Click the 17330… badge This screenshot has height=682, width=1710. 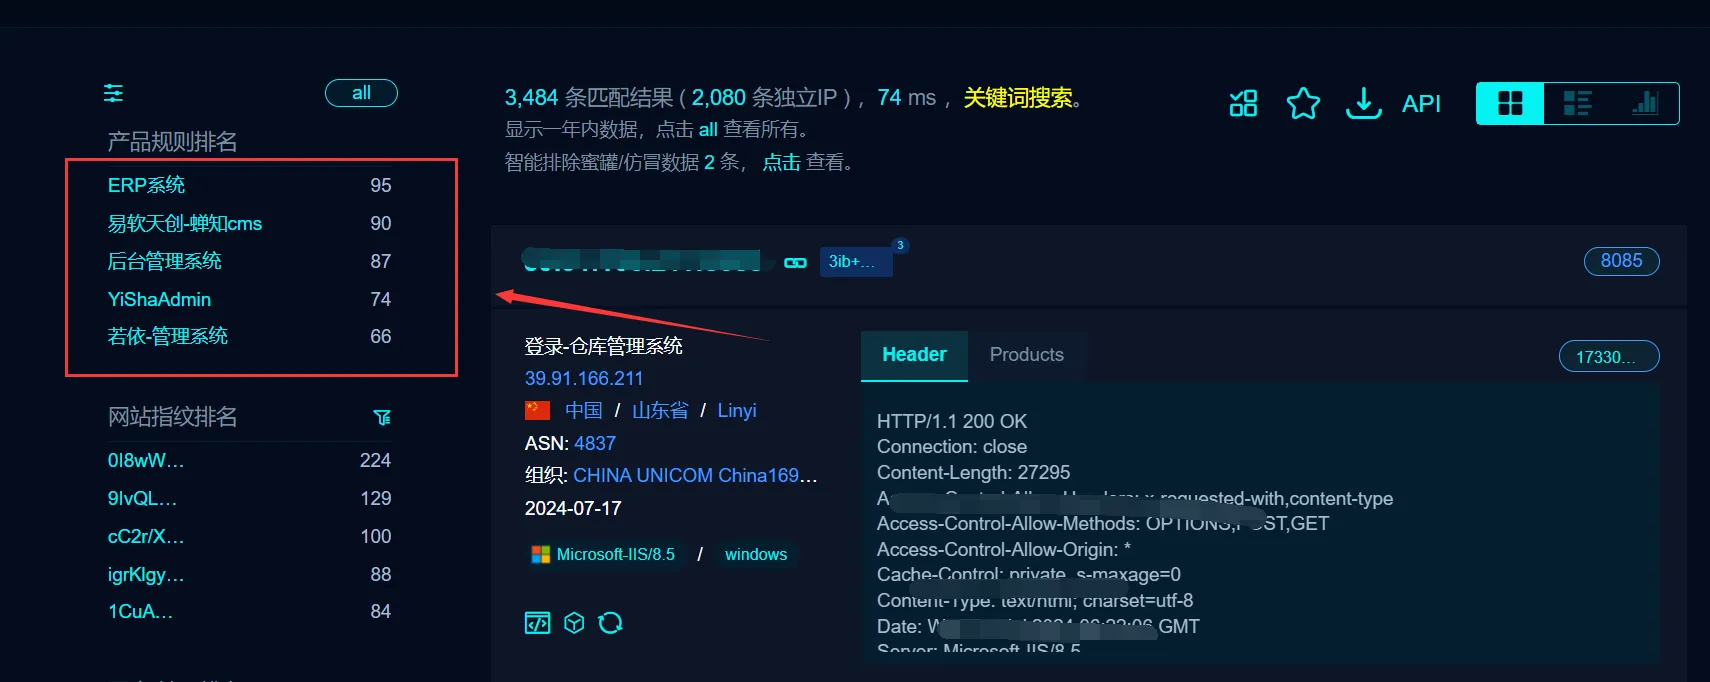(x=1609, y=356)
